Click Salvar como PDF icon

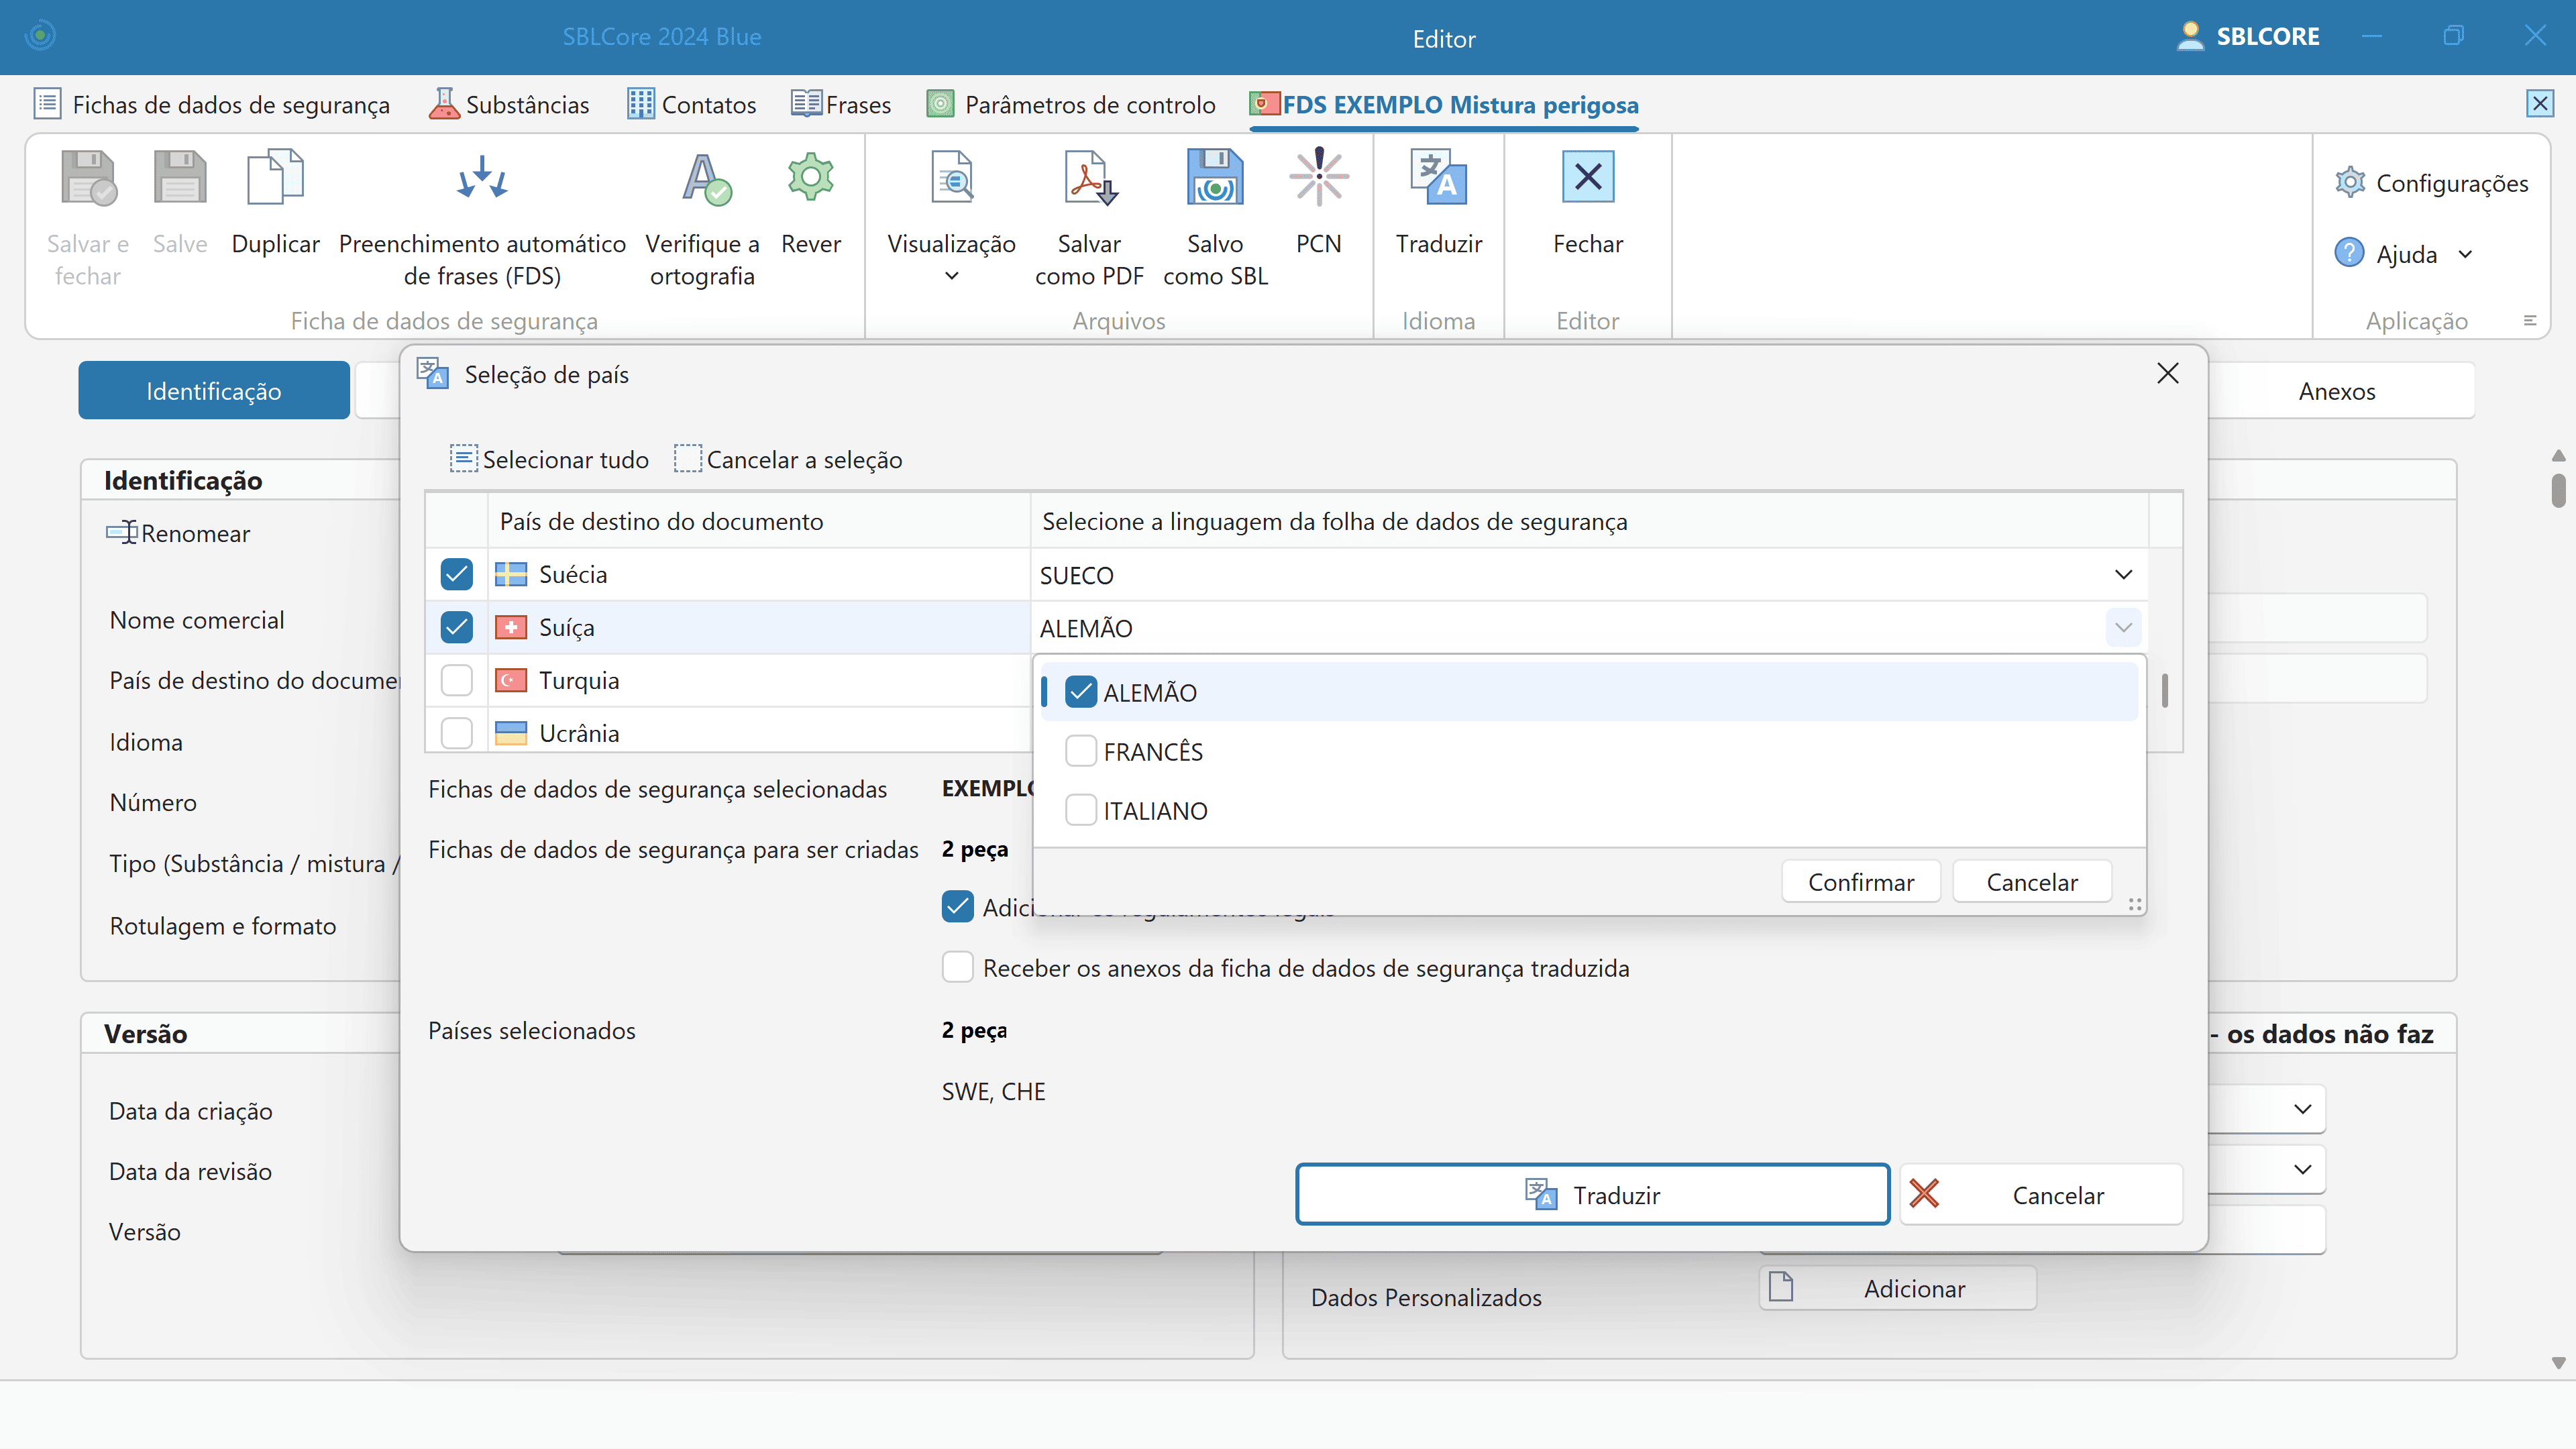pos(1089,179)
